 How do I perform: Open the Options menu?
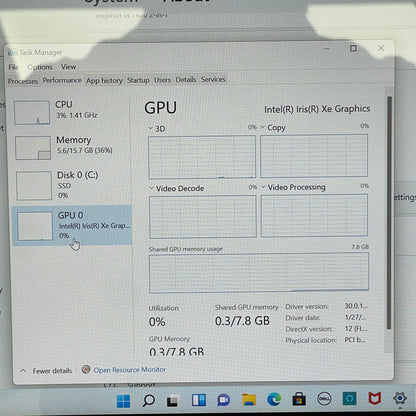coord(40,67)
